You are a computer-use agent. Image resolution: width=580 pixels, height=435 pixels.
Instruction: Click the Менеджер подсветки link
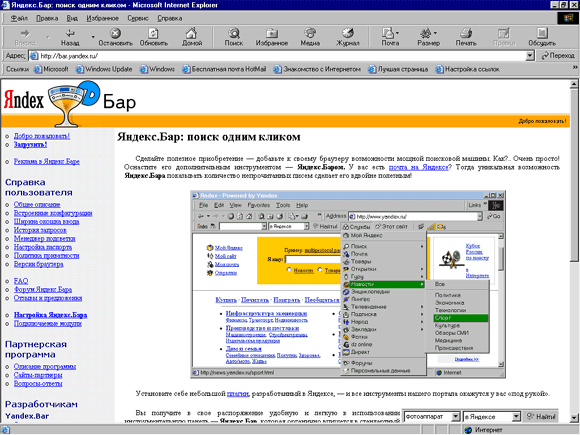[x=44, y=239]
